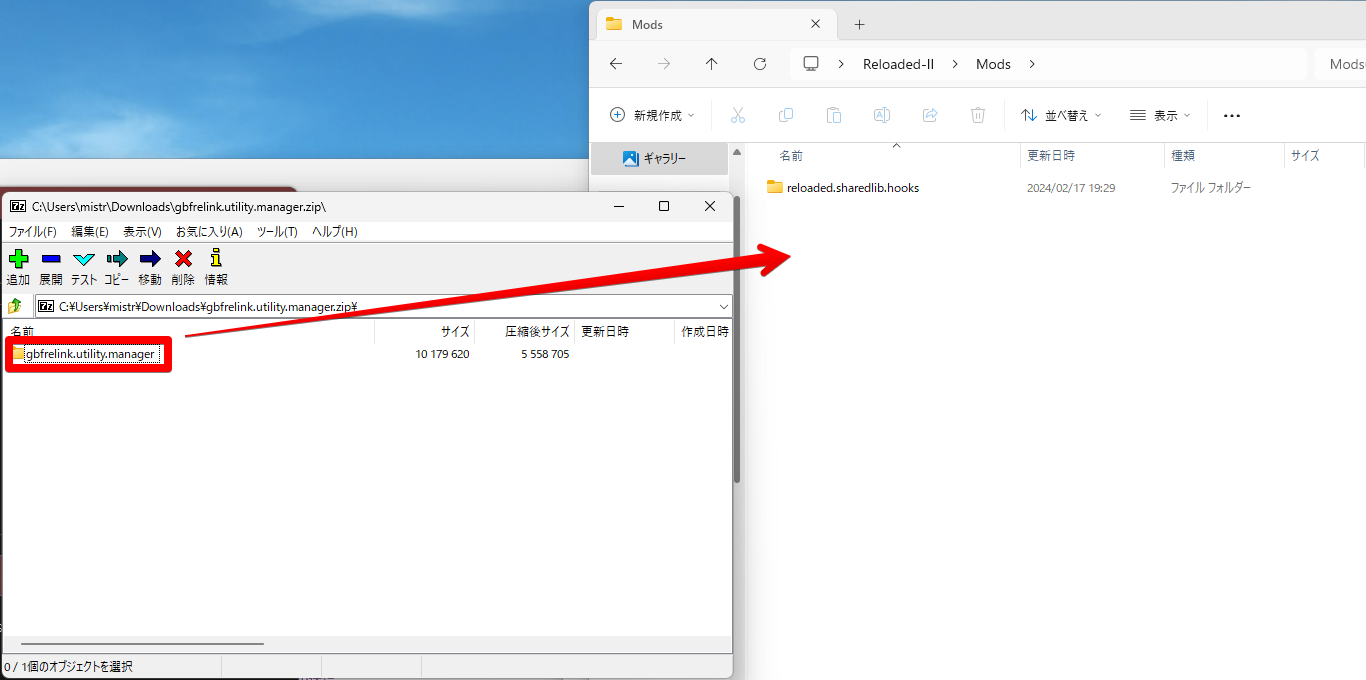
Task: Open the ツール menu in 7-Zip
Action: click(277, 231)
